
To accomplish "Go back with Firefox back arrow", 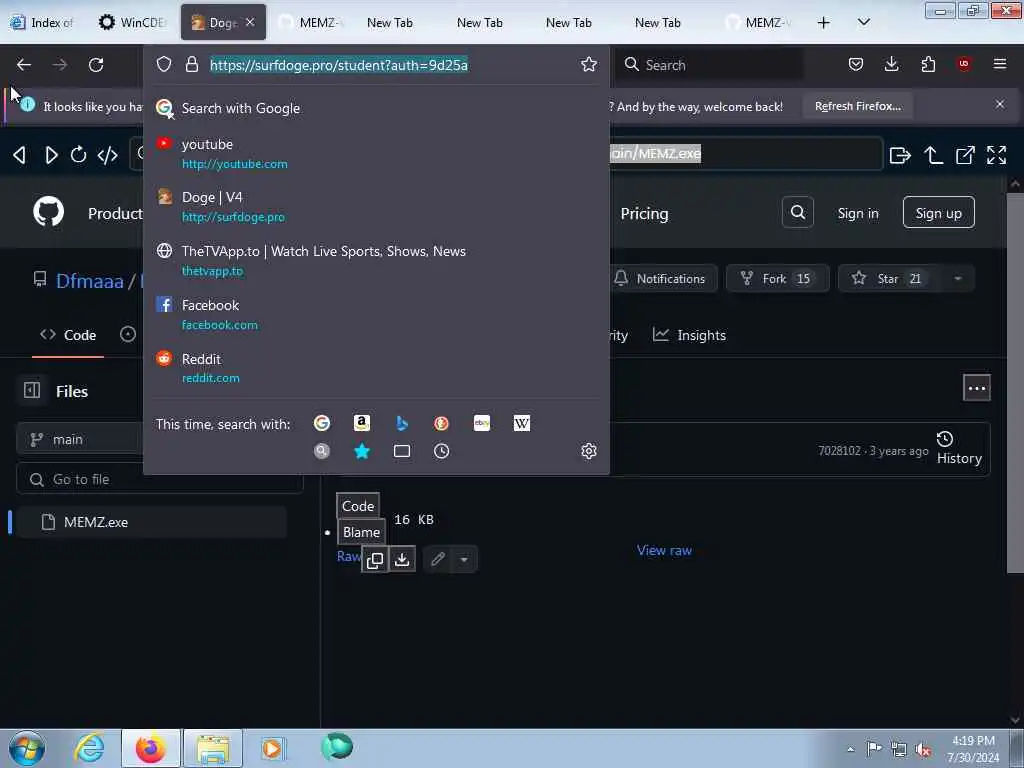I will (24, 65).
